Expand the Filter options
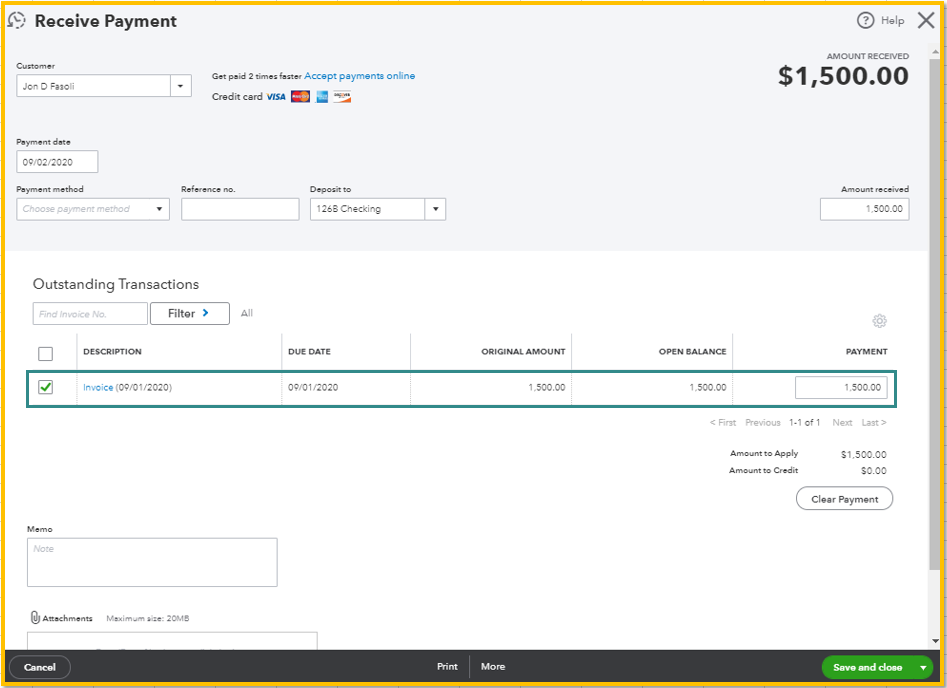Image resolution: width=947 pixels, height=688 pixels. click(x=190, y=313)
